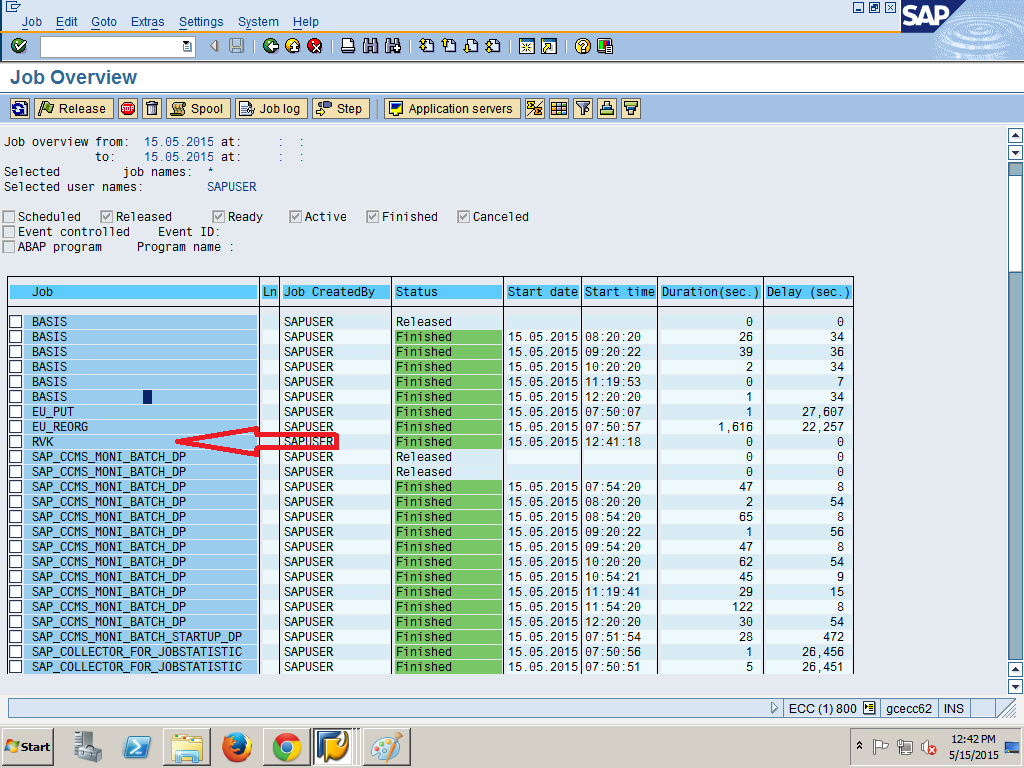The height and width of the screenshot is (768, 1024).
Task: Create a new session icon
Action: point(526,46)
